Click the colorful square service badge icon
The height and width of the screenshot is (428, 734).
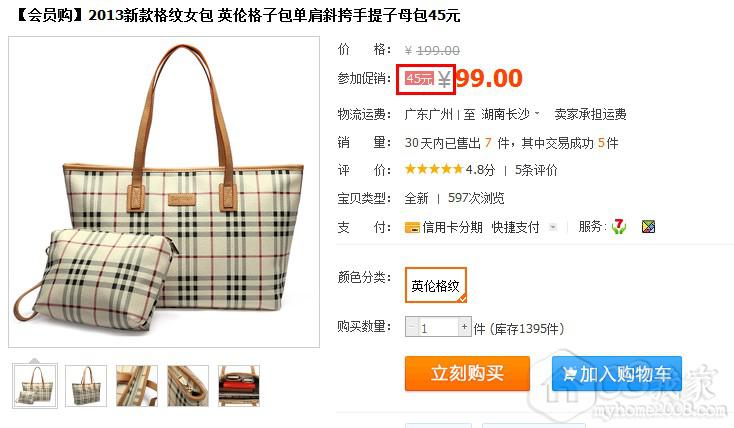648,227
